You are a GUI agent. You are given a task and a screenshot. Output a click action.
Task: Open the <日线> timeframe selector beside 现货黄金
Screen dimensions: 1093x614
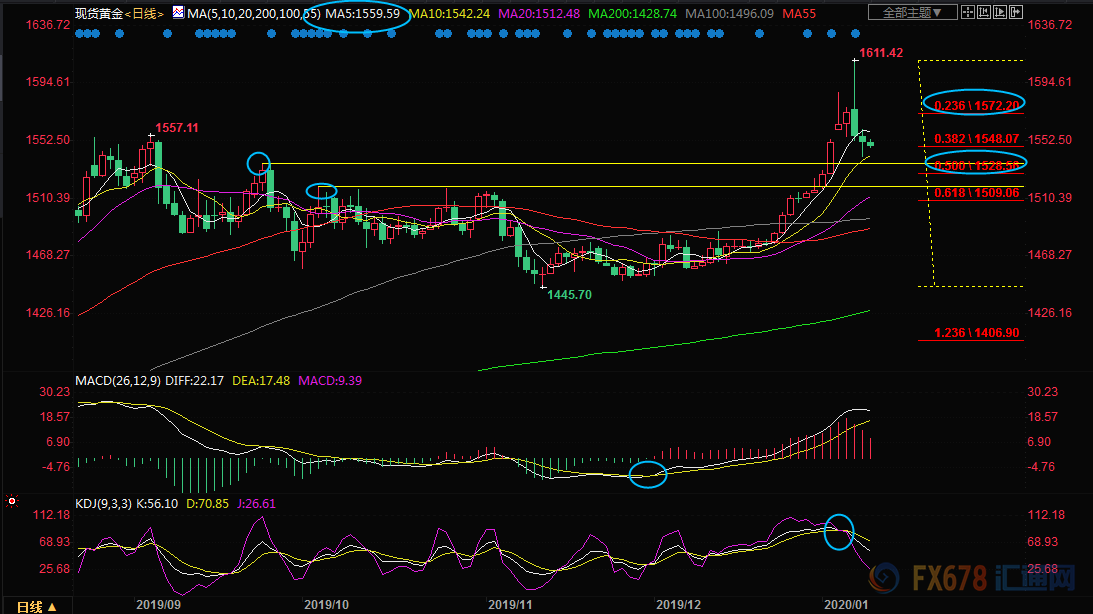click(144, 13)
